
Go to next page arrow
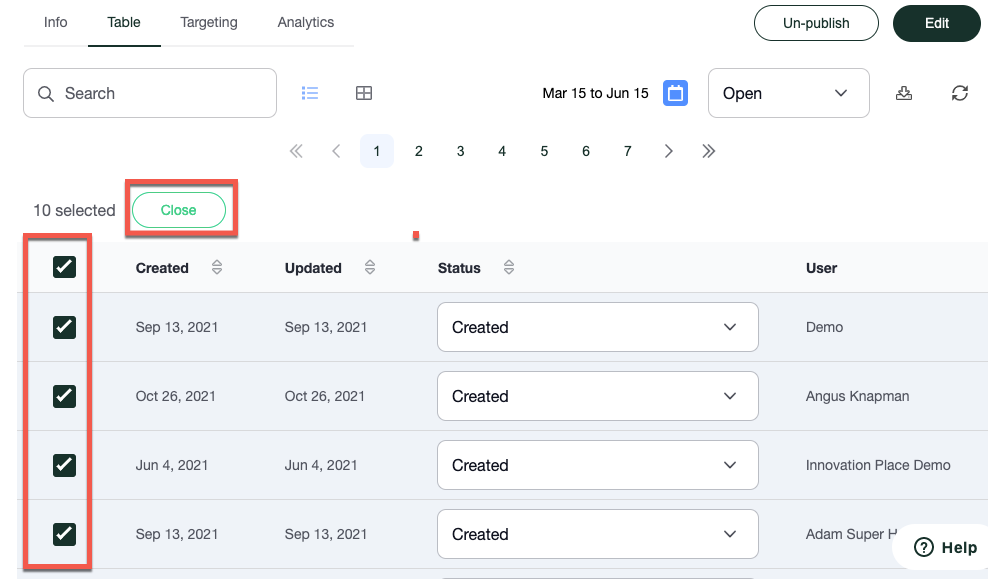coord(668,151)
